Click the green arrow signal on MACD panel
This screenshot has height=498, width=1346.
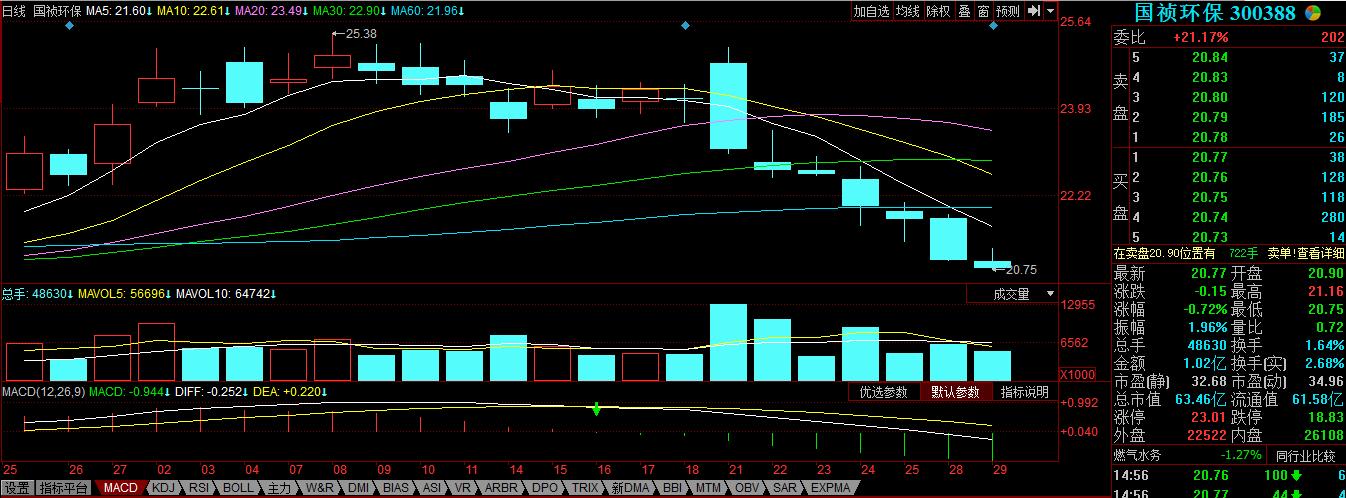coord(597,409)
